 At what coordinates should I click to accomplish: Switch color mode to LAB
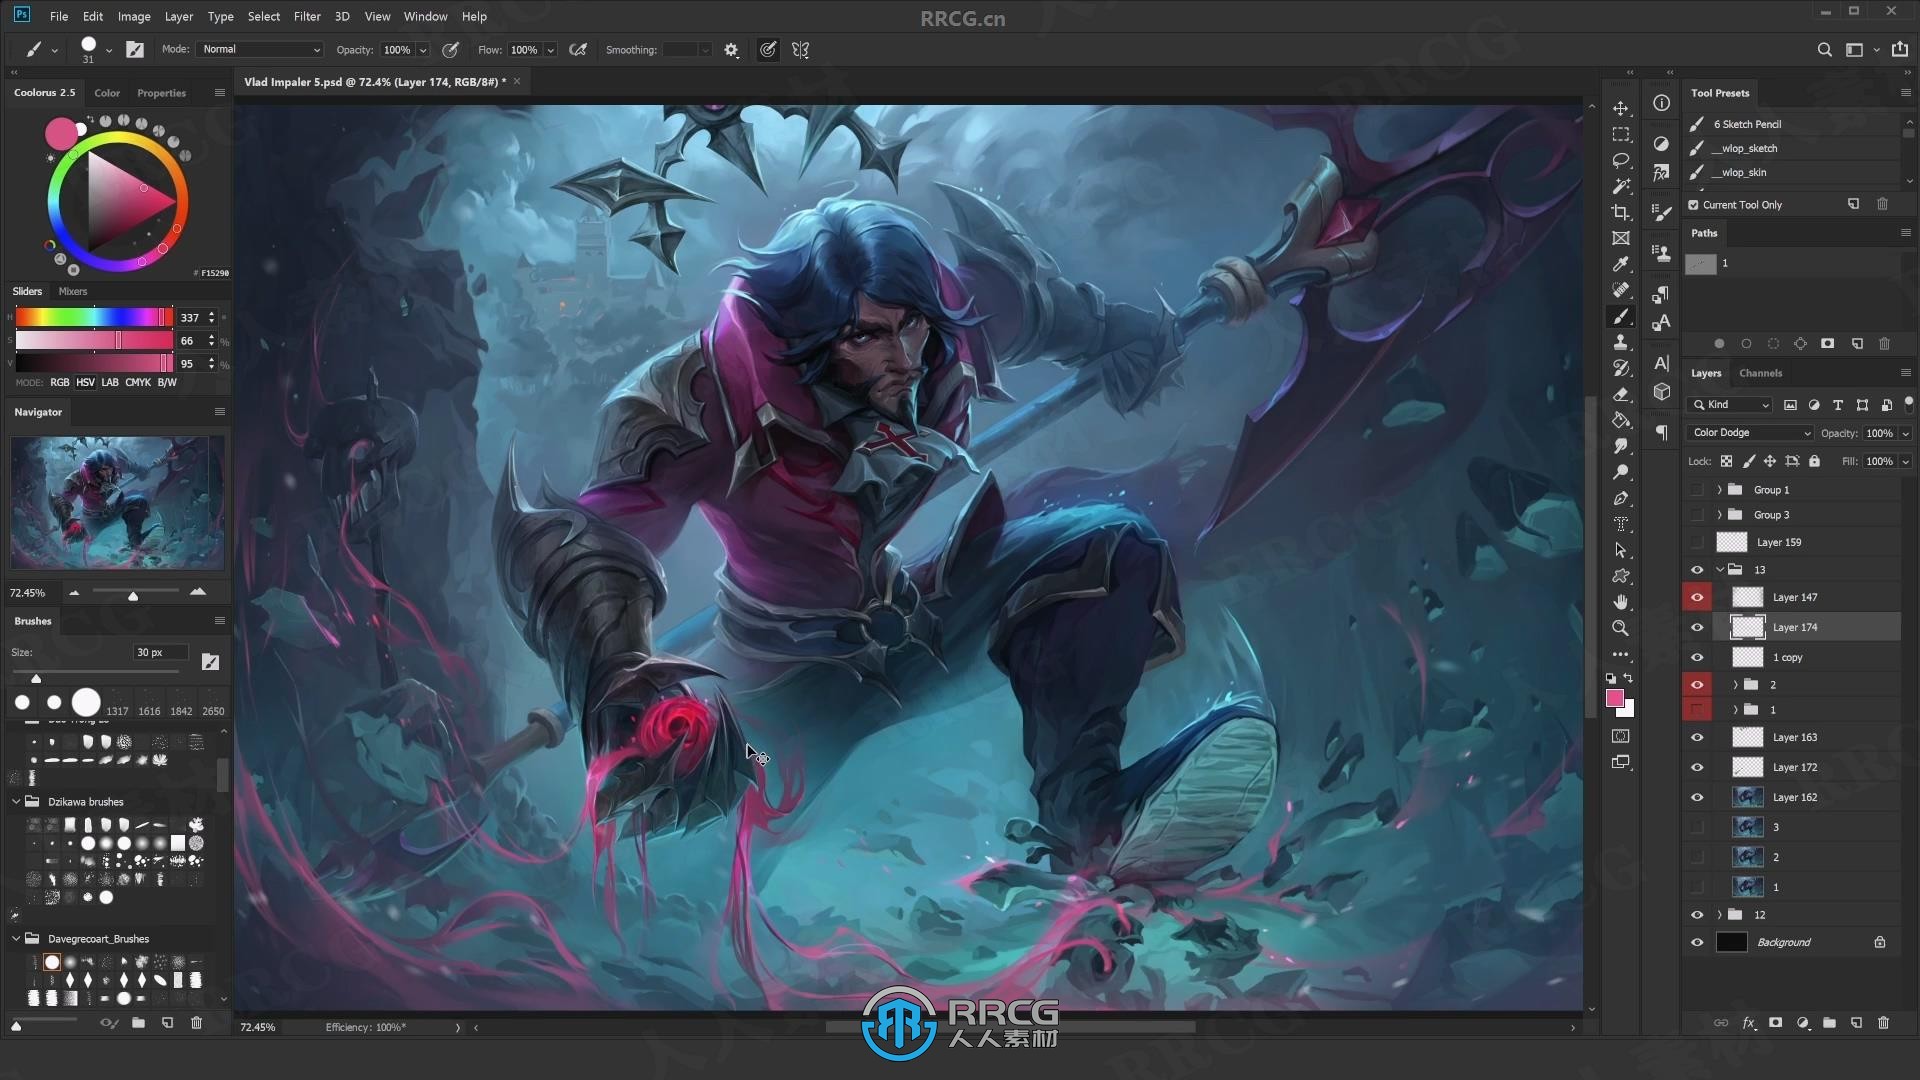point(110,382)
